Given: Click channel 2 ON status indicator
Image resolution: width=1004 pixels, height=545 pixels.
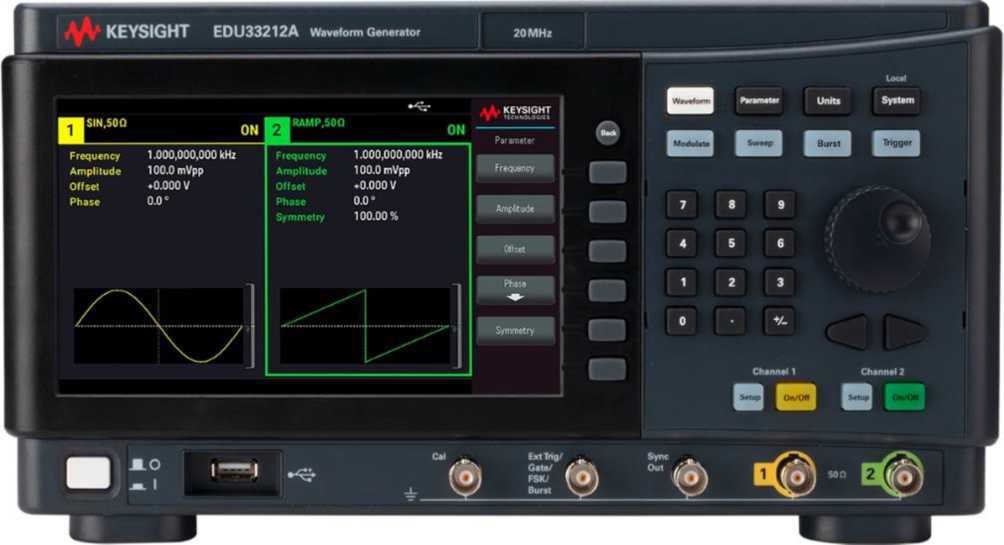Looking at the screenshot, I should point(457,130).
